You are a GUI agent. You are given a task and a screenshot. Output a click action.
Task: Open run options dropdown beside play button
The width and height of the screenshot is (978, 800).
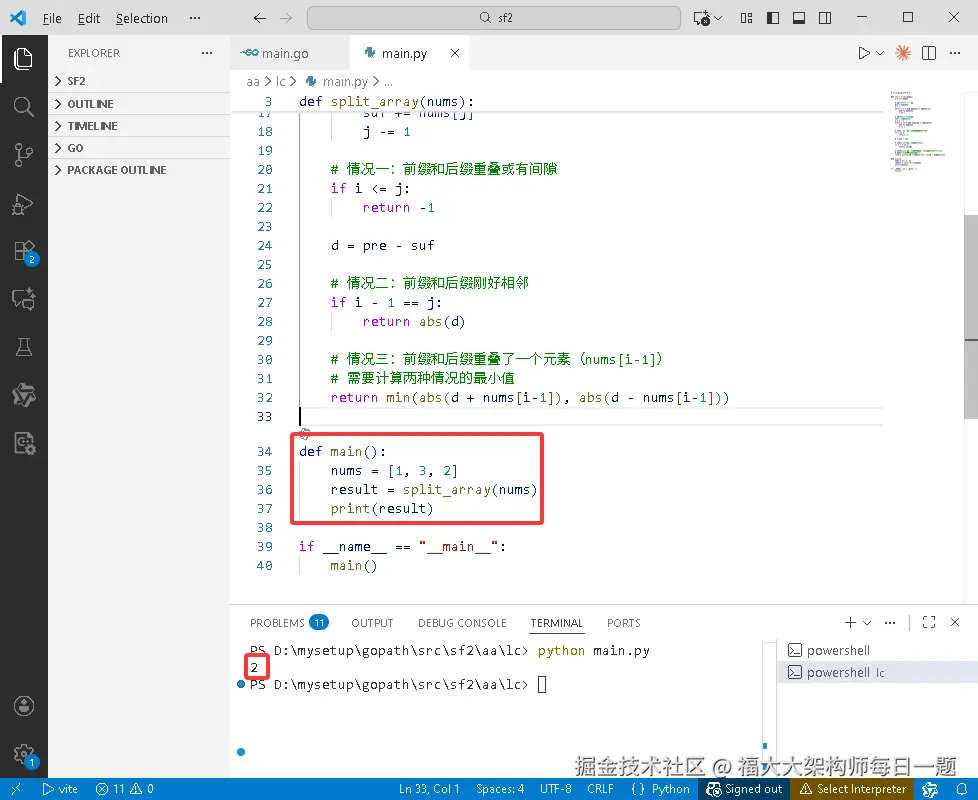(880, 53)
